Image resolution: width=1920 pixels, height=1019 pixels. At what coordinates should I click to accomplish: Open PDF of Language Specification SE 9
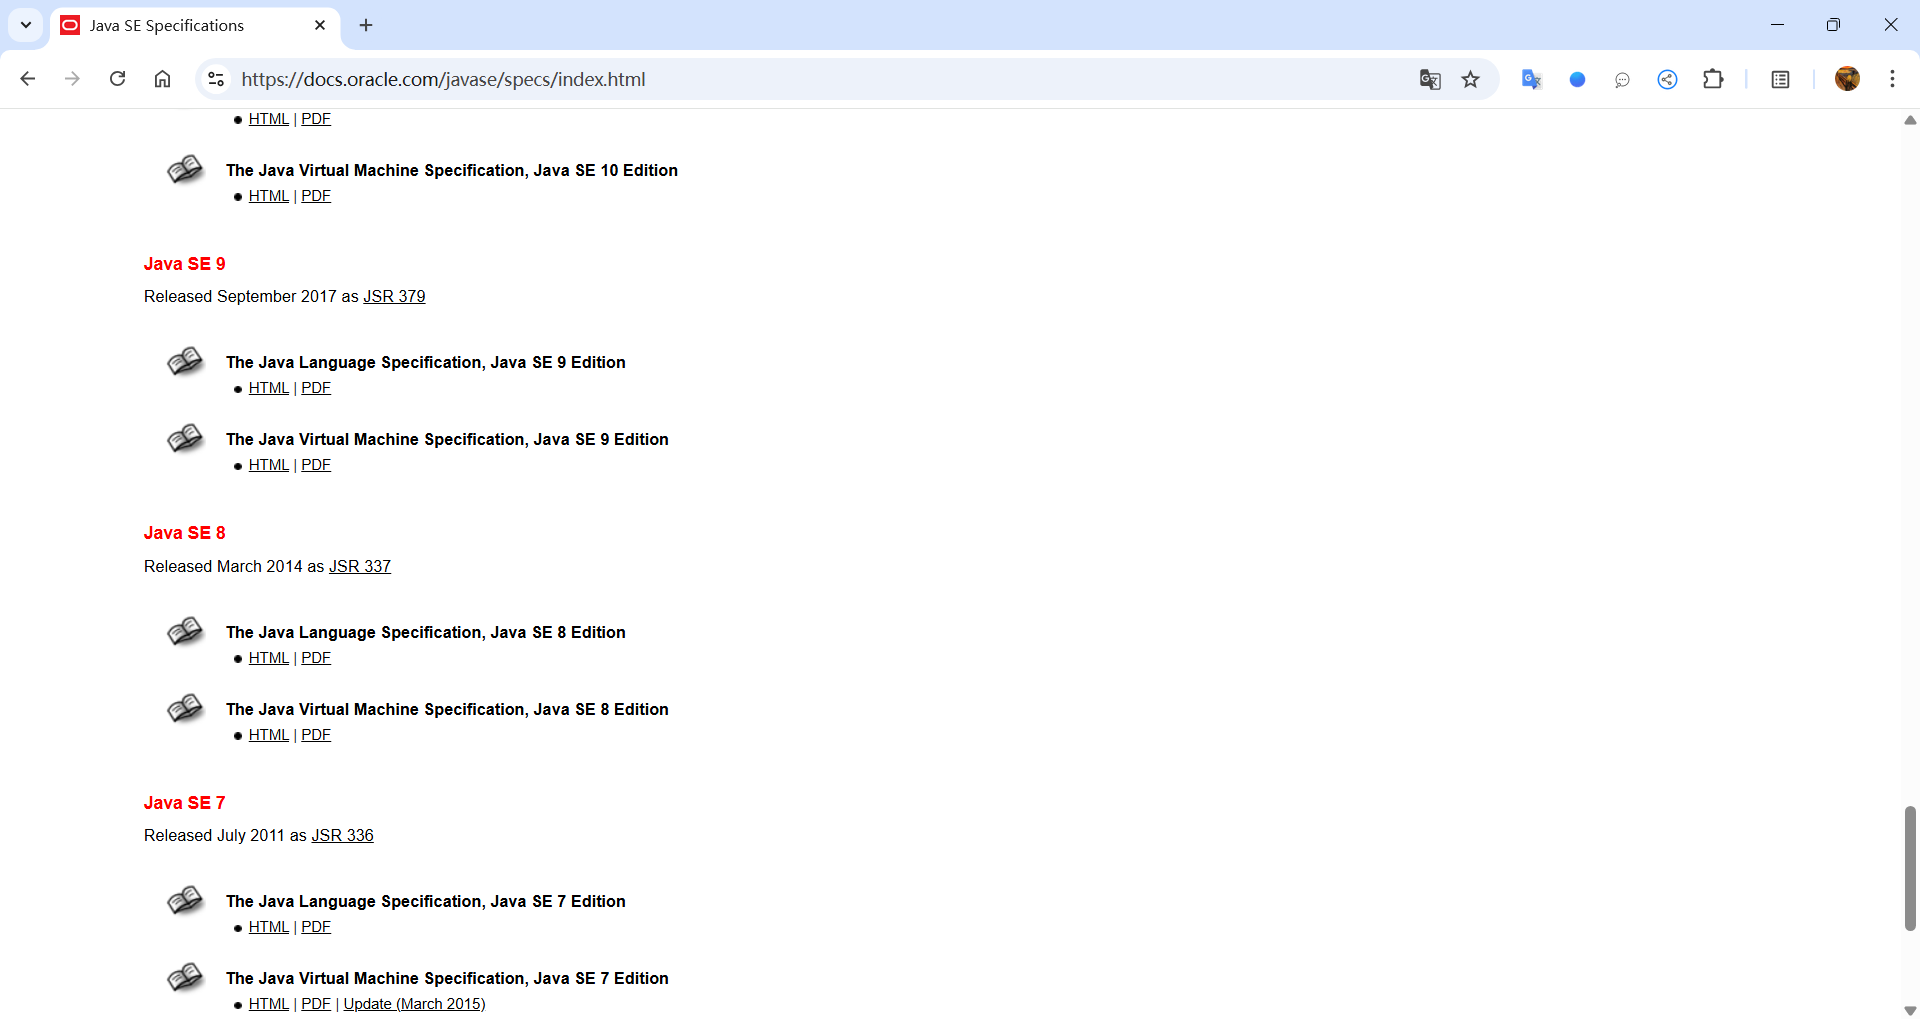point(316,388)
